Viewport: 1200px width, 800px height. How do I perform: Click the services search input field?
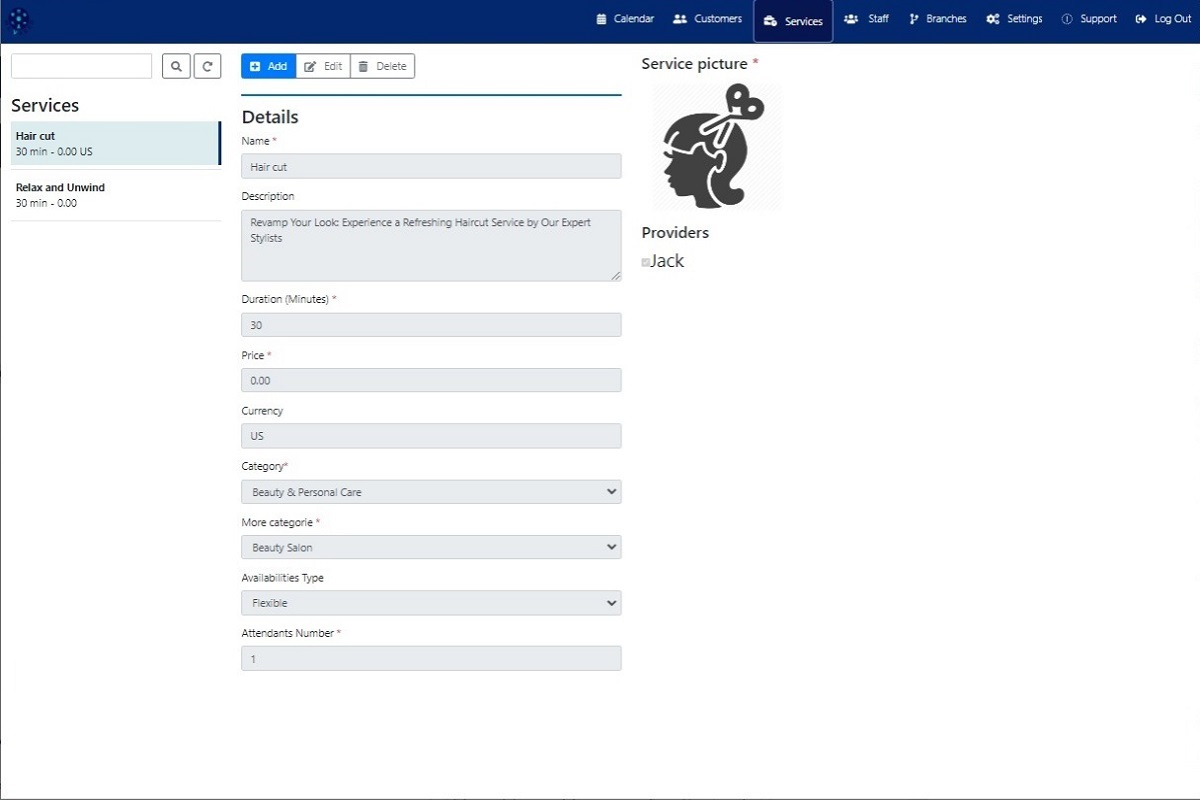click(x=81, y=66)
